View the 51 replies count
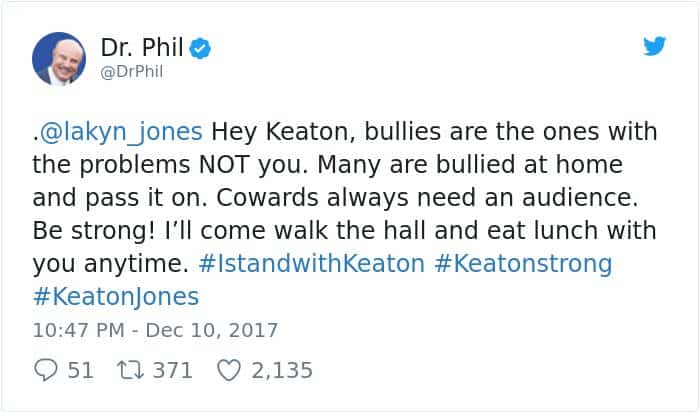Image resolution: width=700 pixels, height=413 pixels. tap(80, 370)
